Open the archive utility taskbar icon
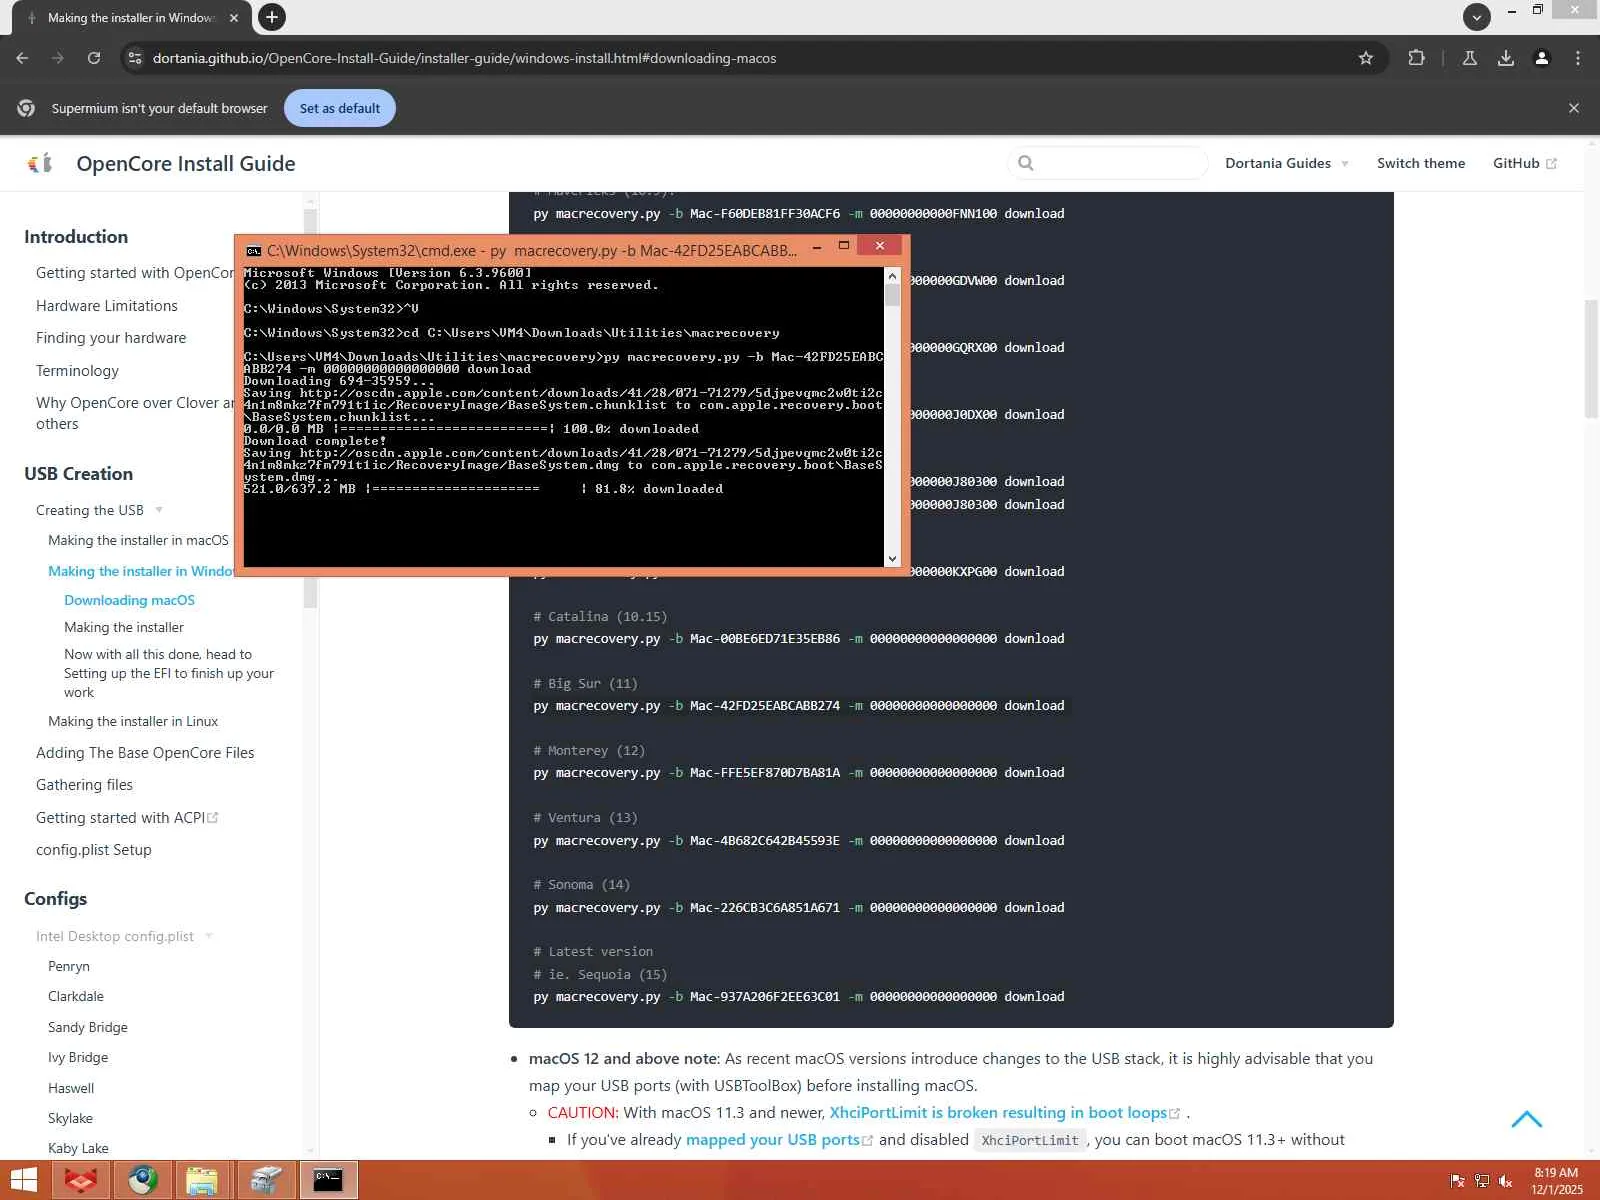Screen dimensions: 1600x1200 (x=266, y=1181)
